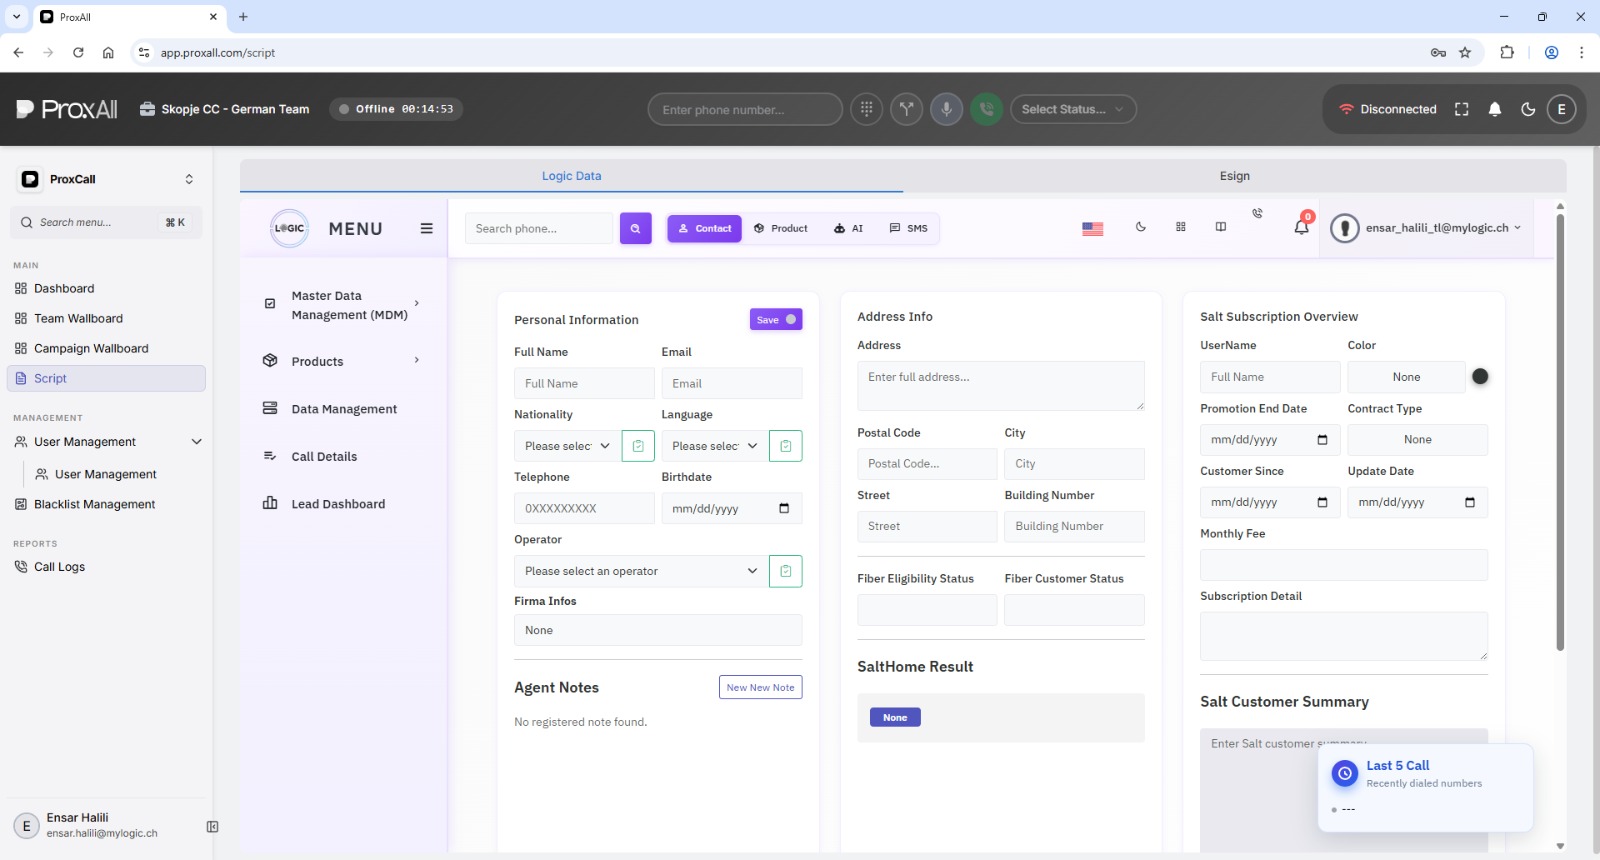
Task: Open Logic notifications bell with red badge
Action: (1302, 226)
